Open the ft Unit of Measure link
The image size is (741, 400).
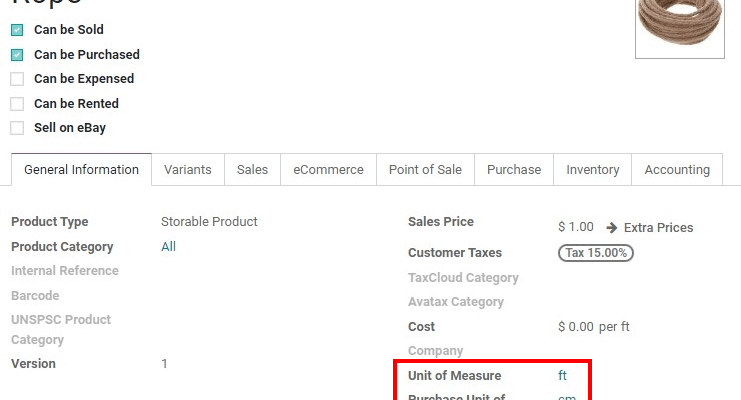click(562, 376)
